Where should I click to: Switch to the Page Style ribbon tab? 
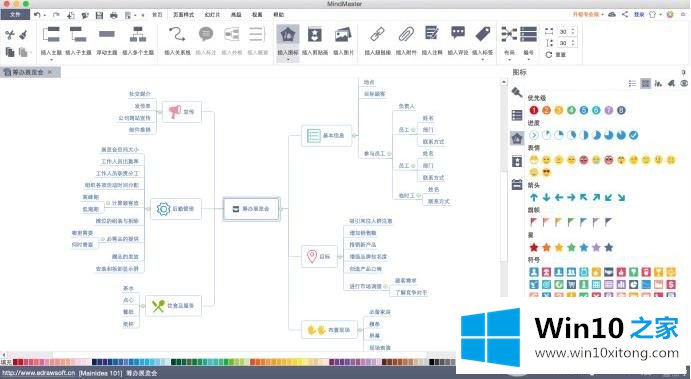tap(183, 15)
